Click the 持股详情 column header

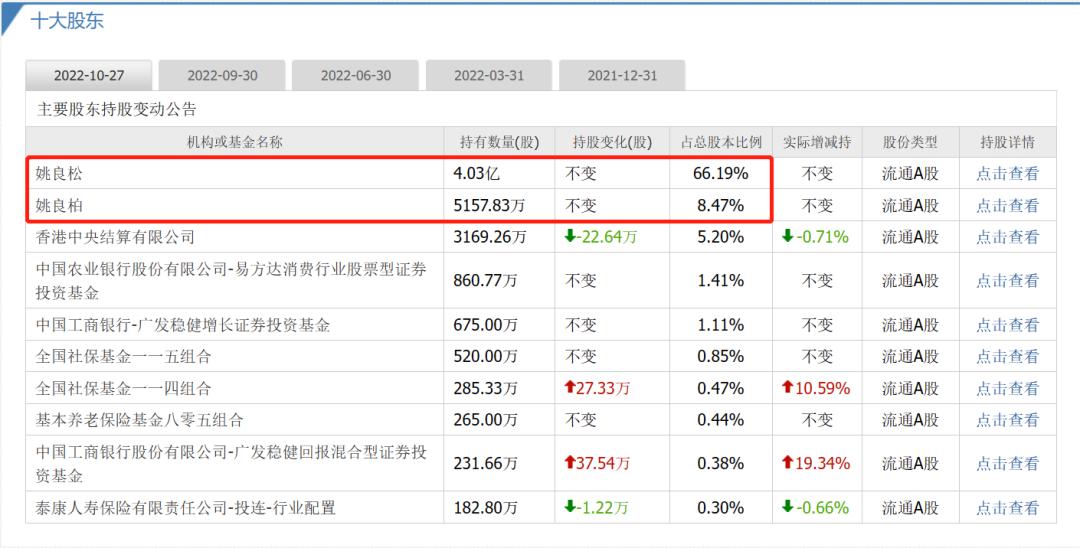(1007, 143)
